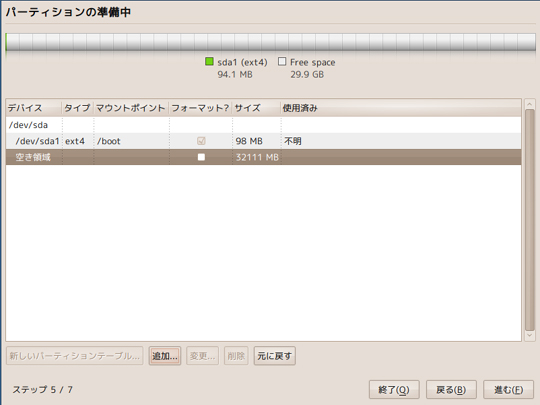Sort by the マウントポイント column header
540x405 pixels.
[131, 108]
